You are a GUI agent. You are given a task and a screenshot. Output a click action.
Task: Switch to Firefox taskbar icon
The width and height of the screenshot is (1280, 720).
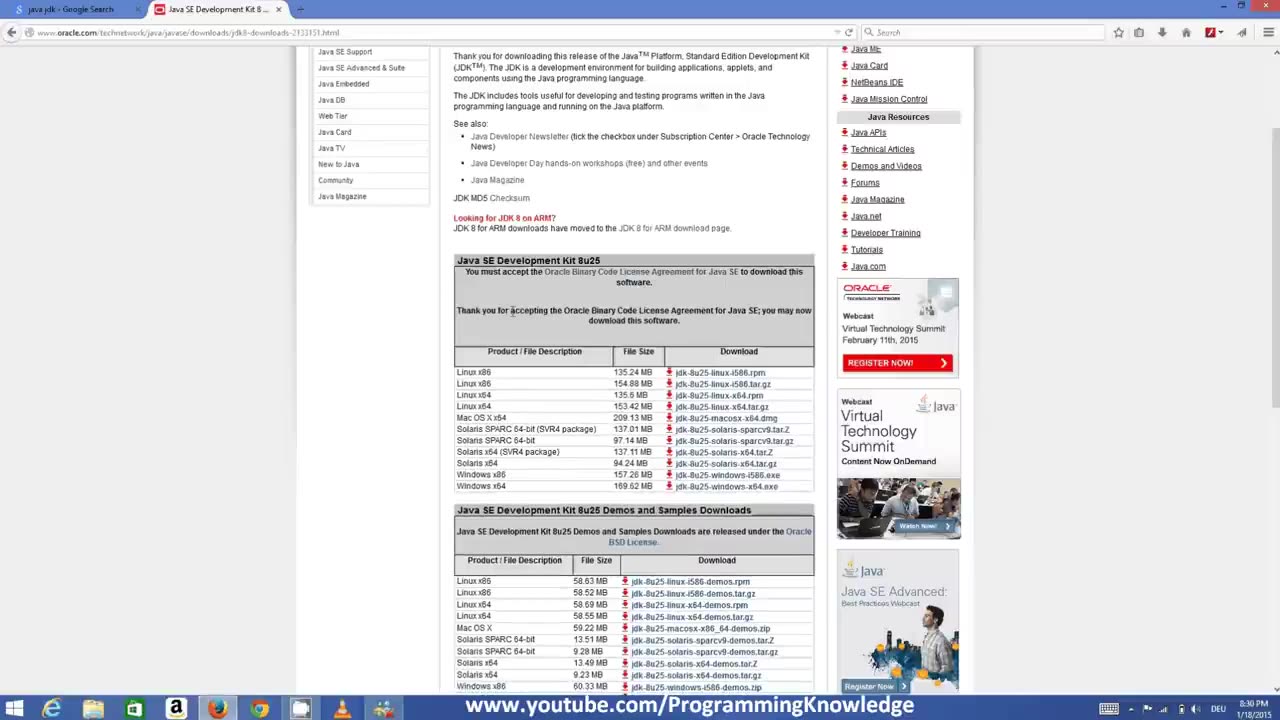[217, 709]
